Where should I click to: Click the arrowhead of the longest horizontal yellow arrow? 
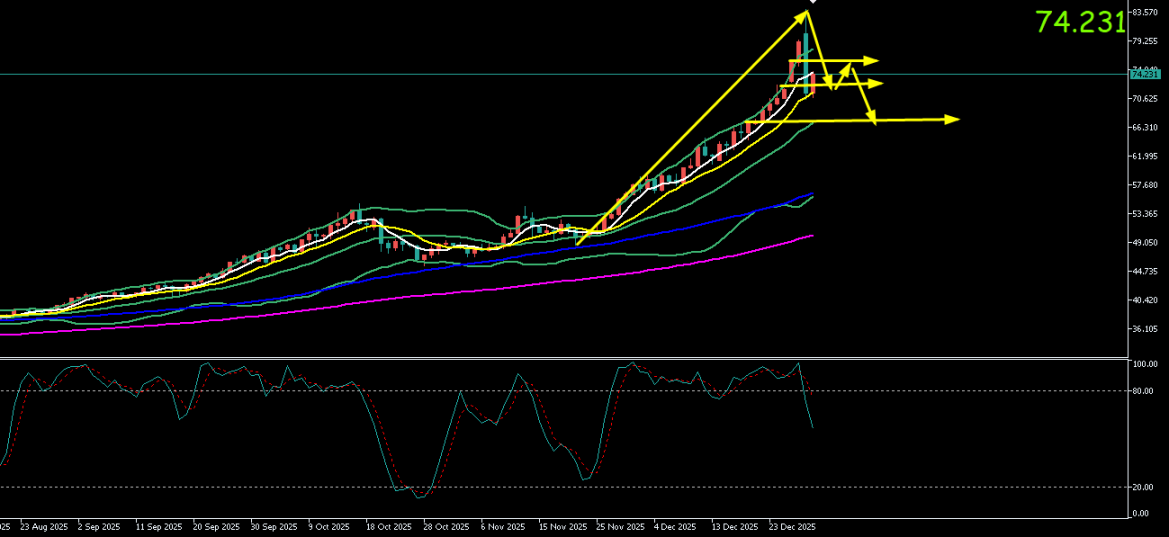(x=953, y=119)
